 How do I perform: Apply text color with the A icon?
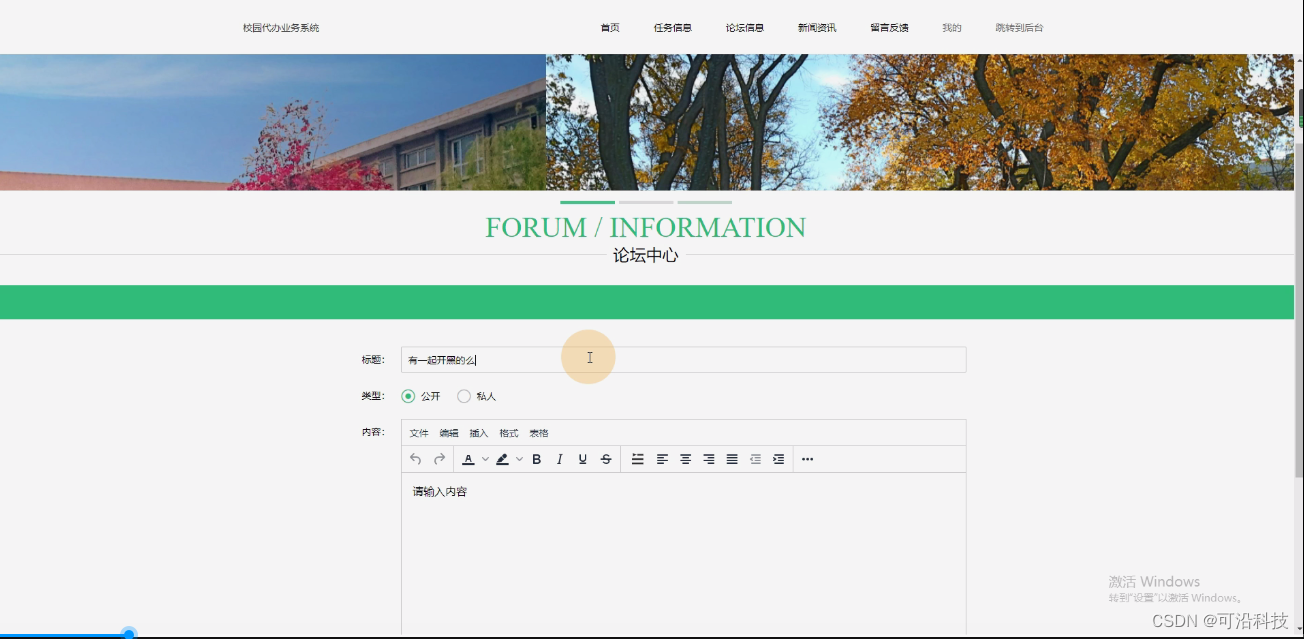click(468, 459)
